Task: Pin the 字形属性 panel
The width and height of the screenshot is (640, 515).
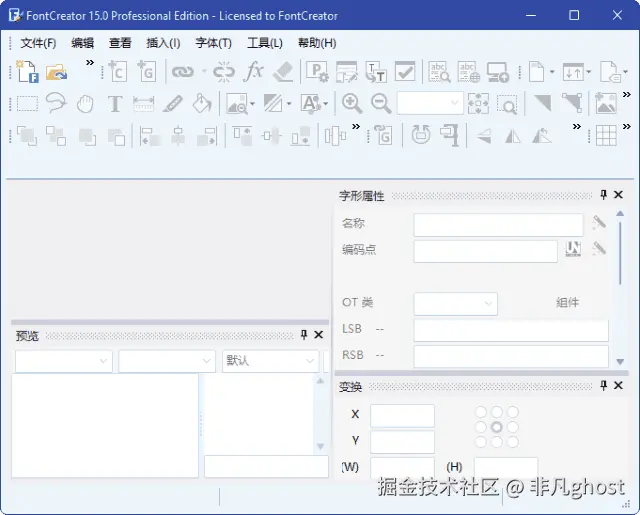Action: click(604, 195)
